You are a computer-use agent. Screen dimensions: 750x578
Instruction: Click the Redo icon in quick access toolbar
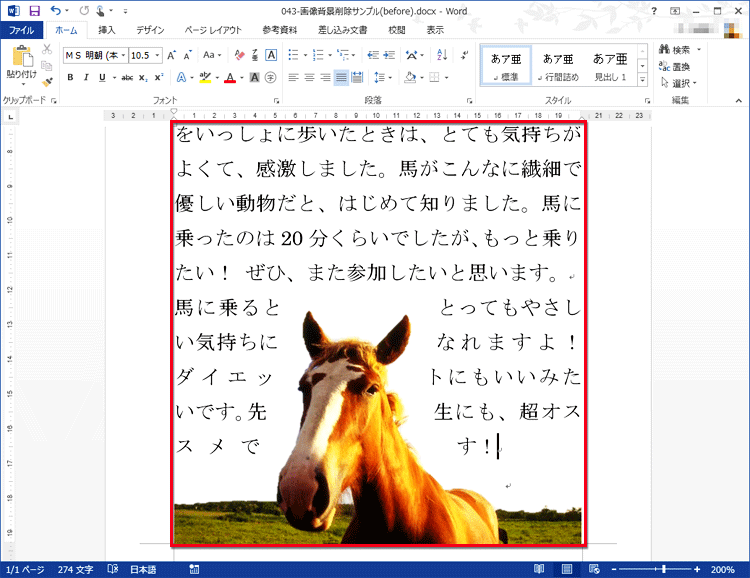(84, 11)
